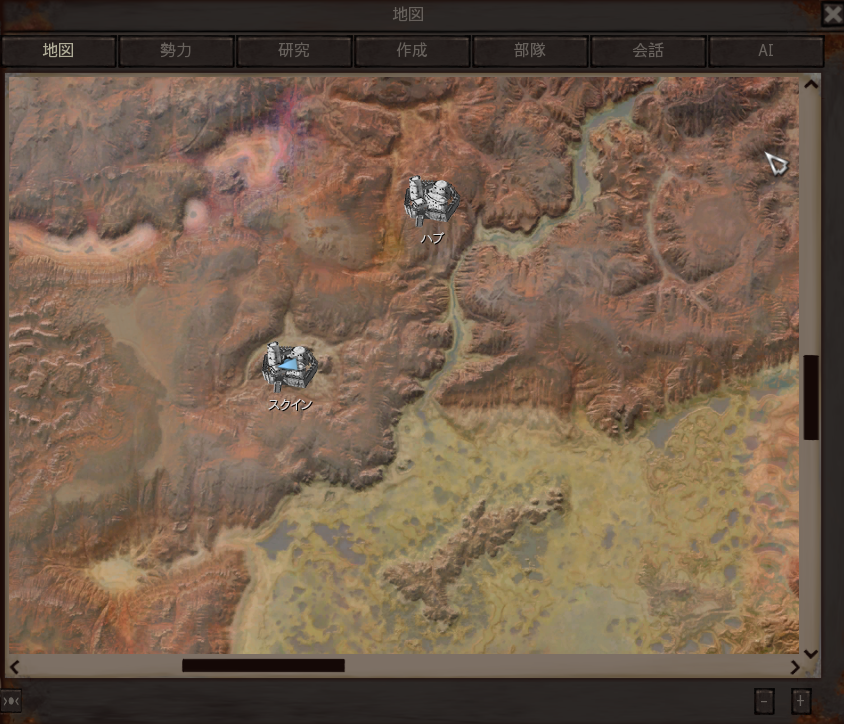Click the center-on-player icon at bottom left
844x724 pixels.
click(11, 701)
